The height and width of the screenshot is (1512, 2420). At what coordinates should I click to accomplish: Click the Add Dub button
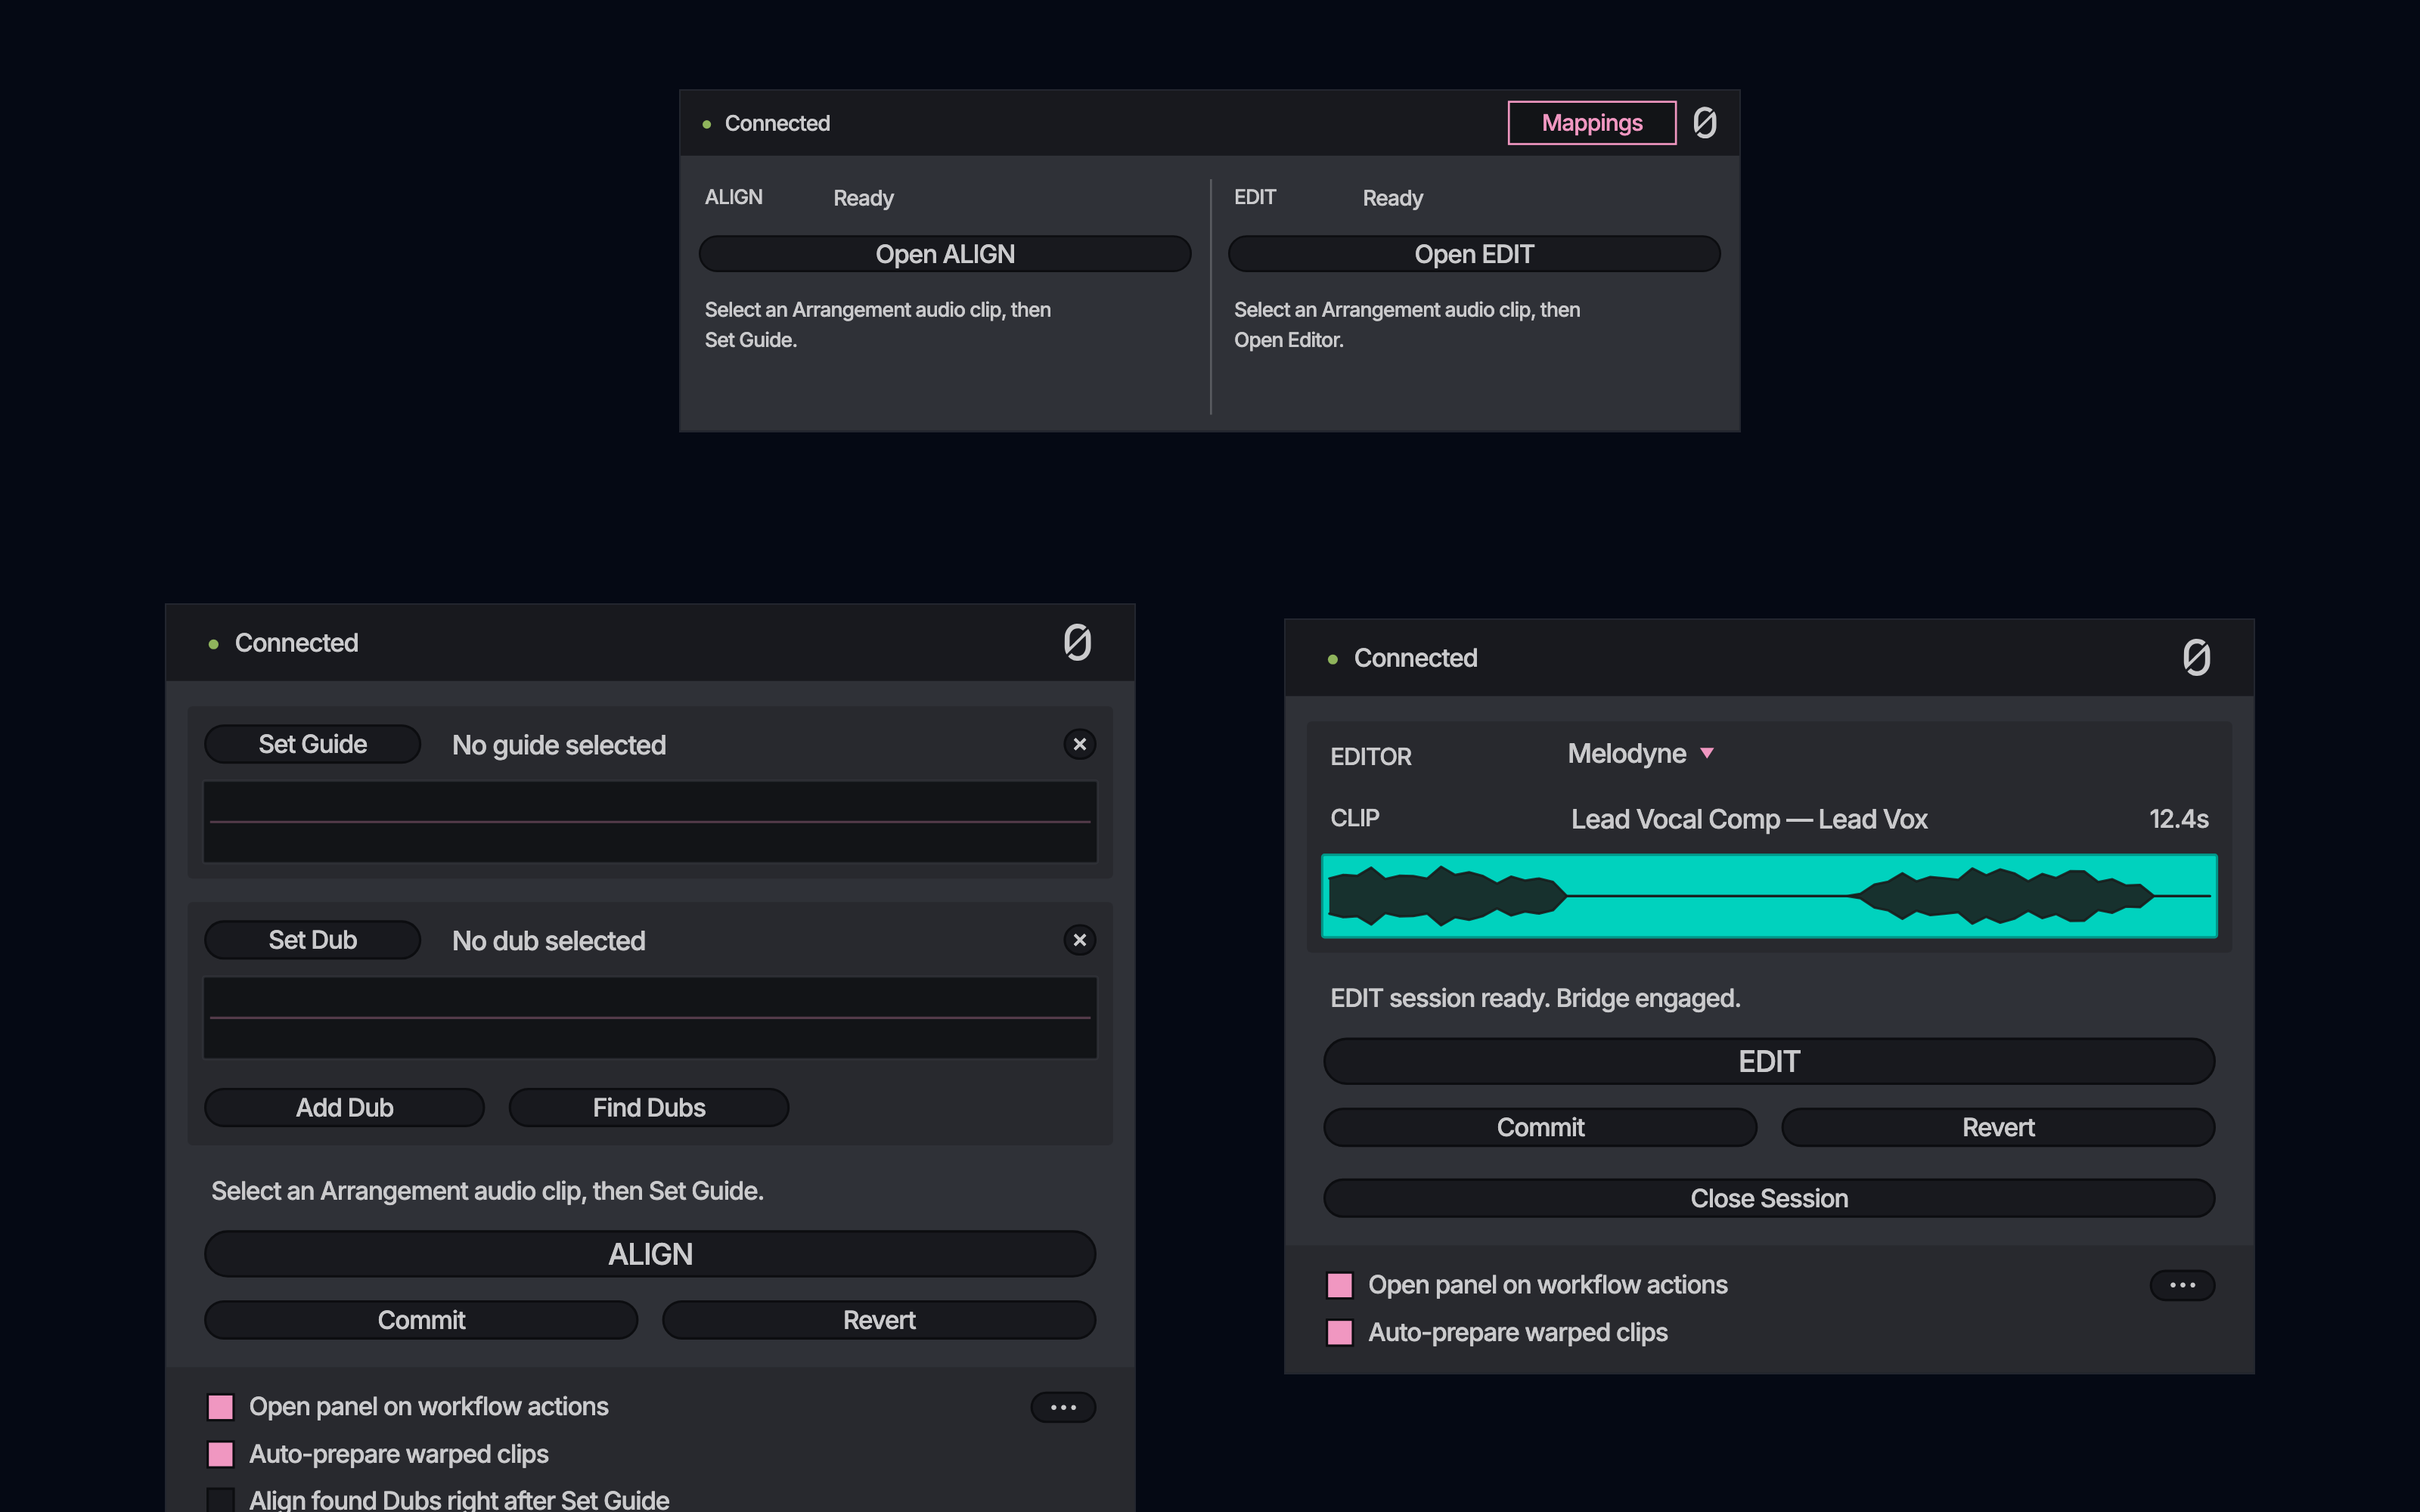(x=344, y=1108)
